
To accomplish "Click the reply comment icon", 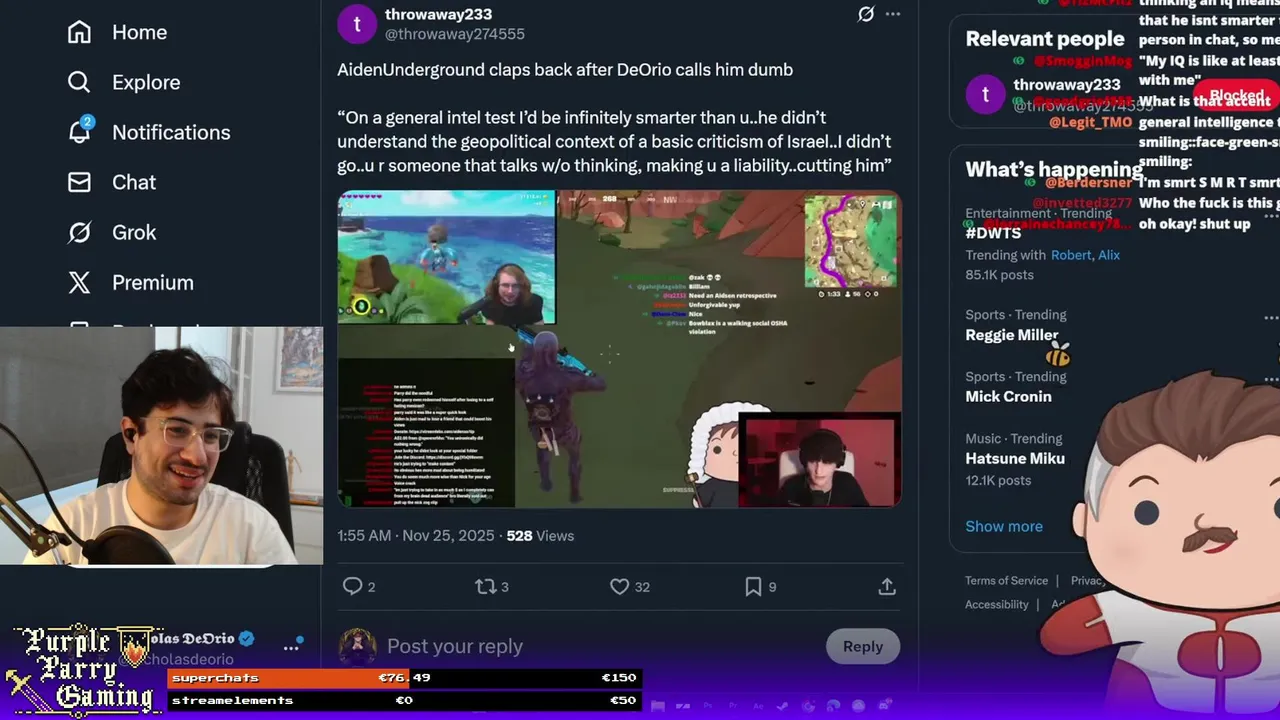I will (x=353, y=587).
